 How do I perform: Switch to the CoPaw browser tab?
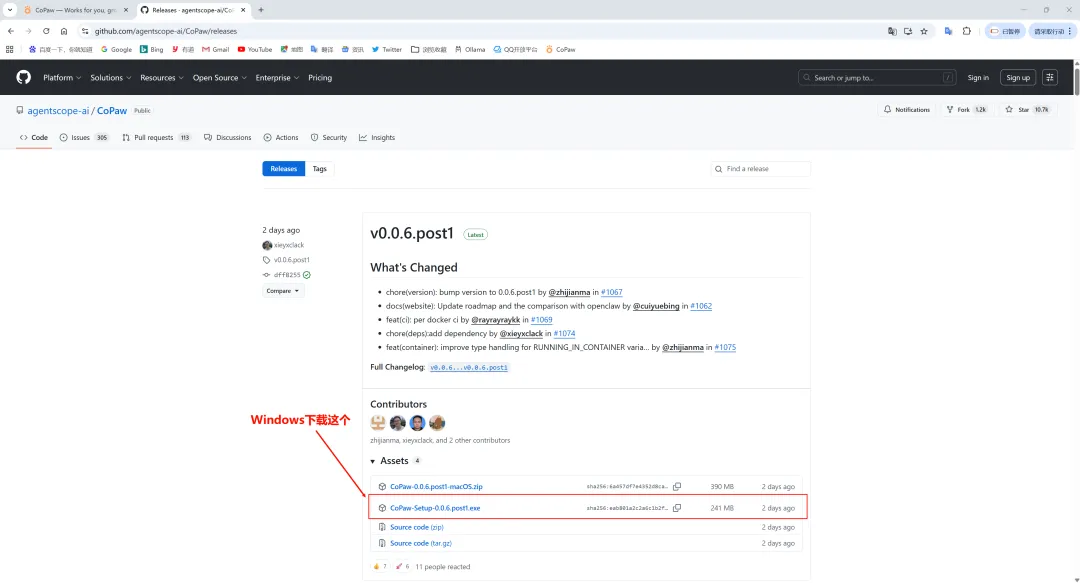(74, 10)
